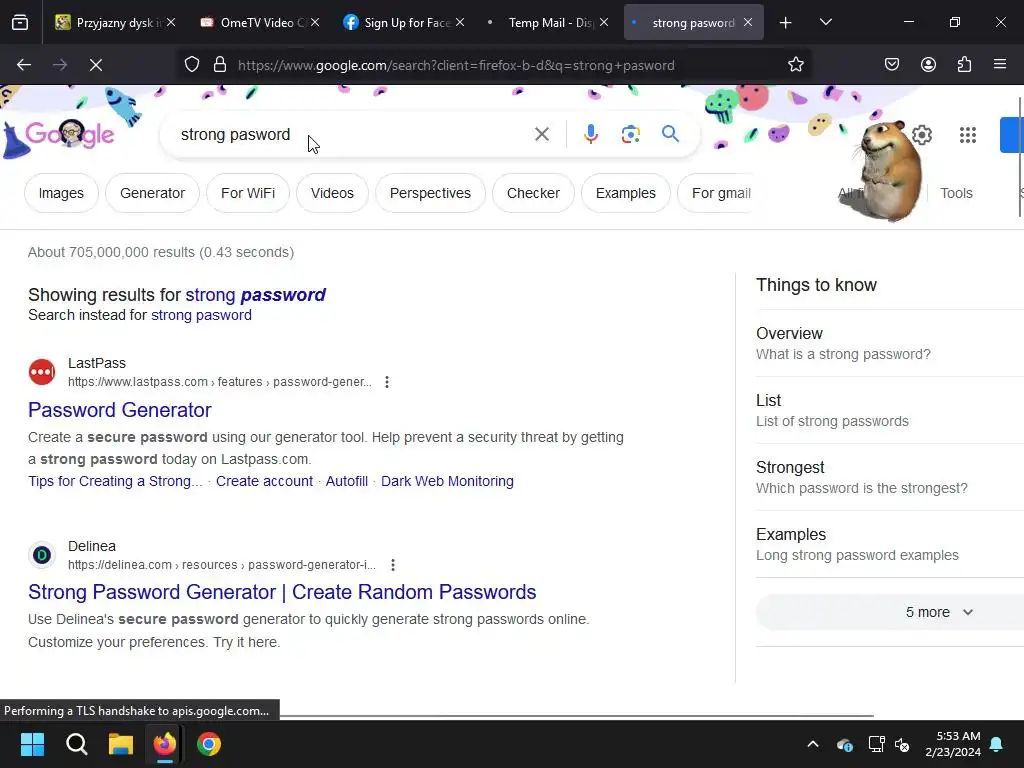This screenshot has height=768, width=1024.
Task: Filter results by Videos
Action: pos(332,193)
